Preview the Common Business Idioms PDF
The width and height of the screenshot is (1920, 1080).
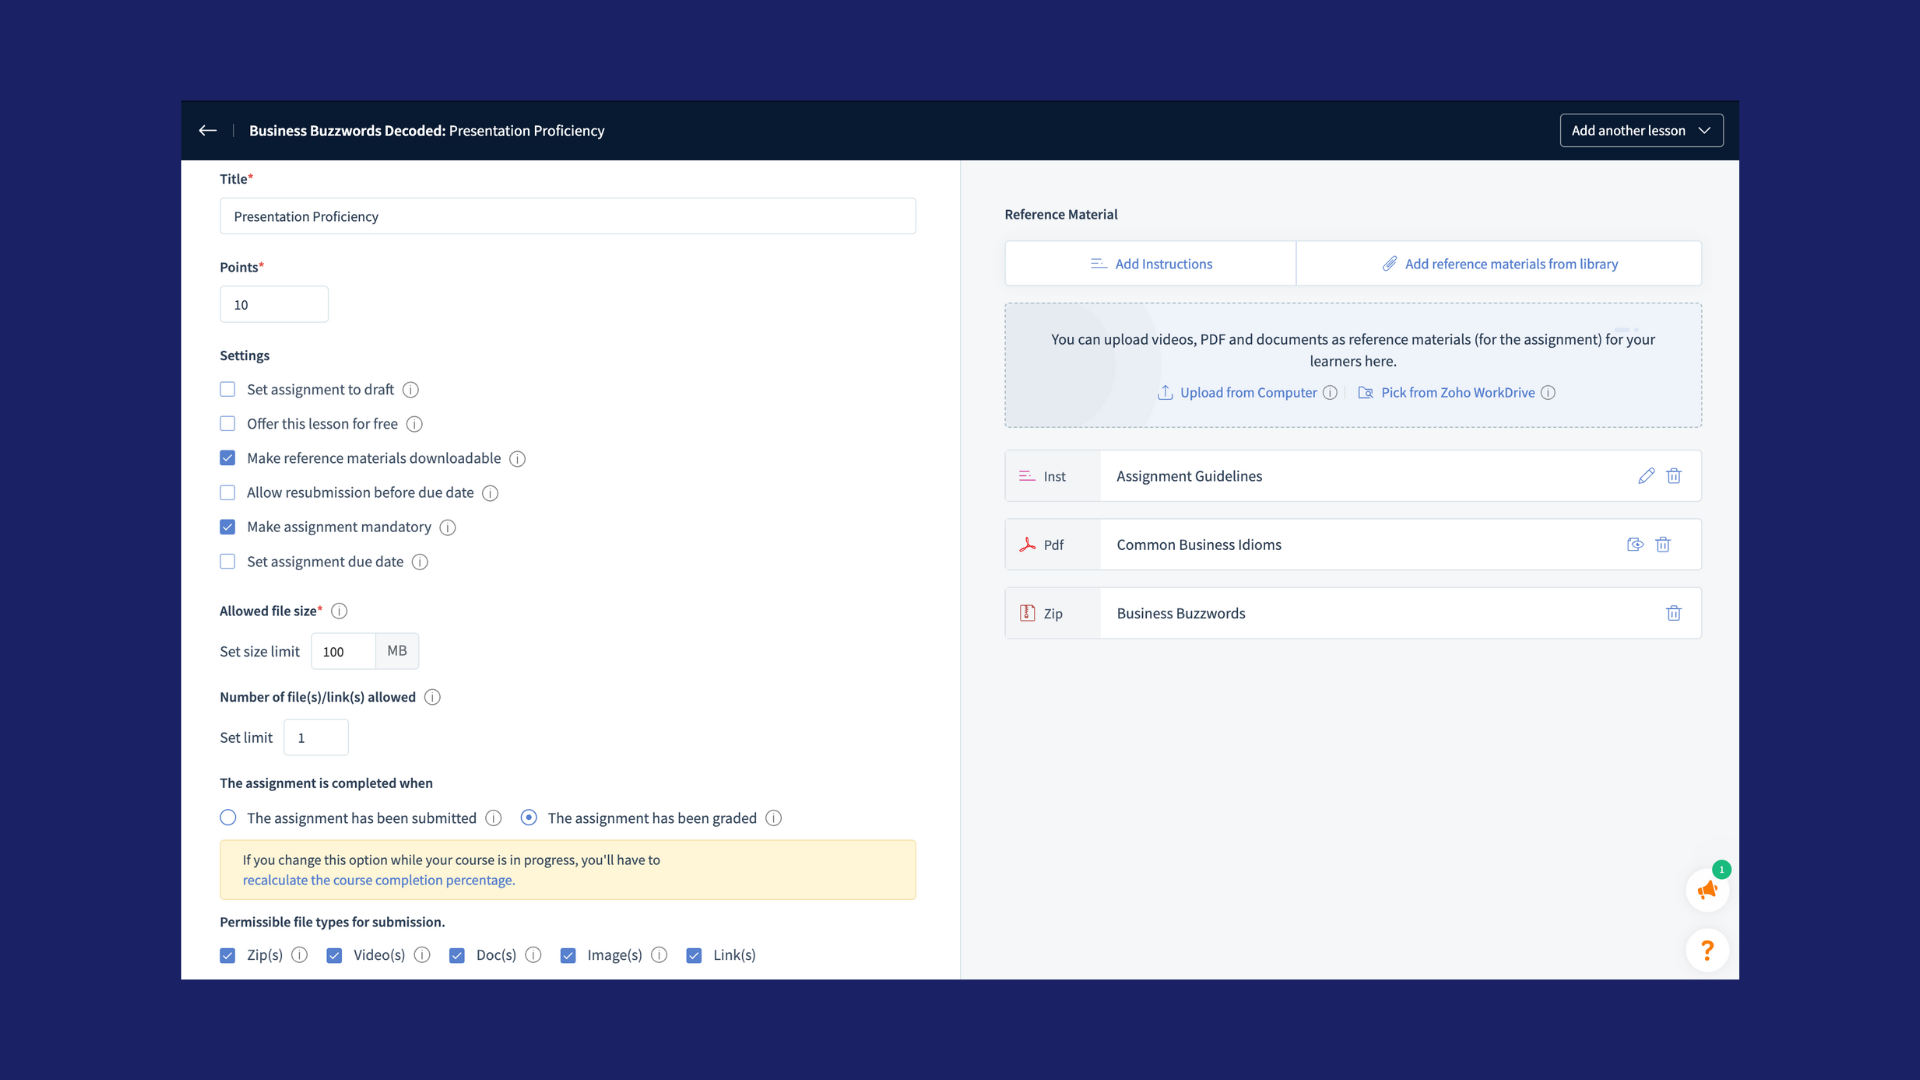(1635, 544)
